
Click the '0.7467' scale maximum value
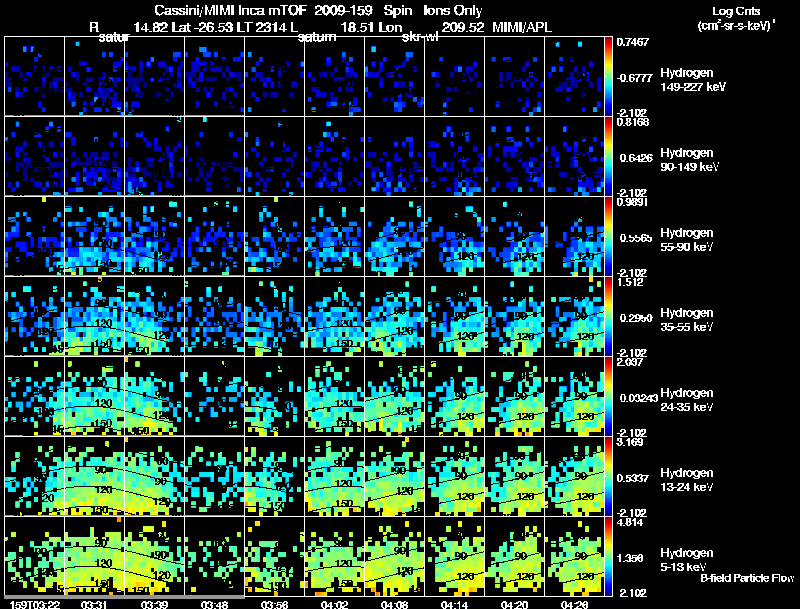633,42
